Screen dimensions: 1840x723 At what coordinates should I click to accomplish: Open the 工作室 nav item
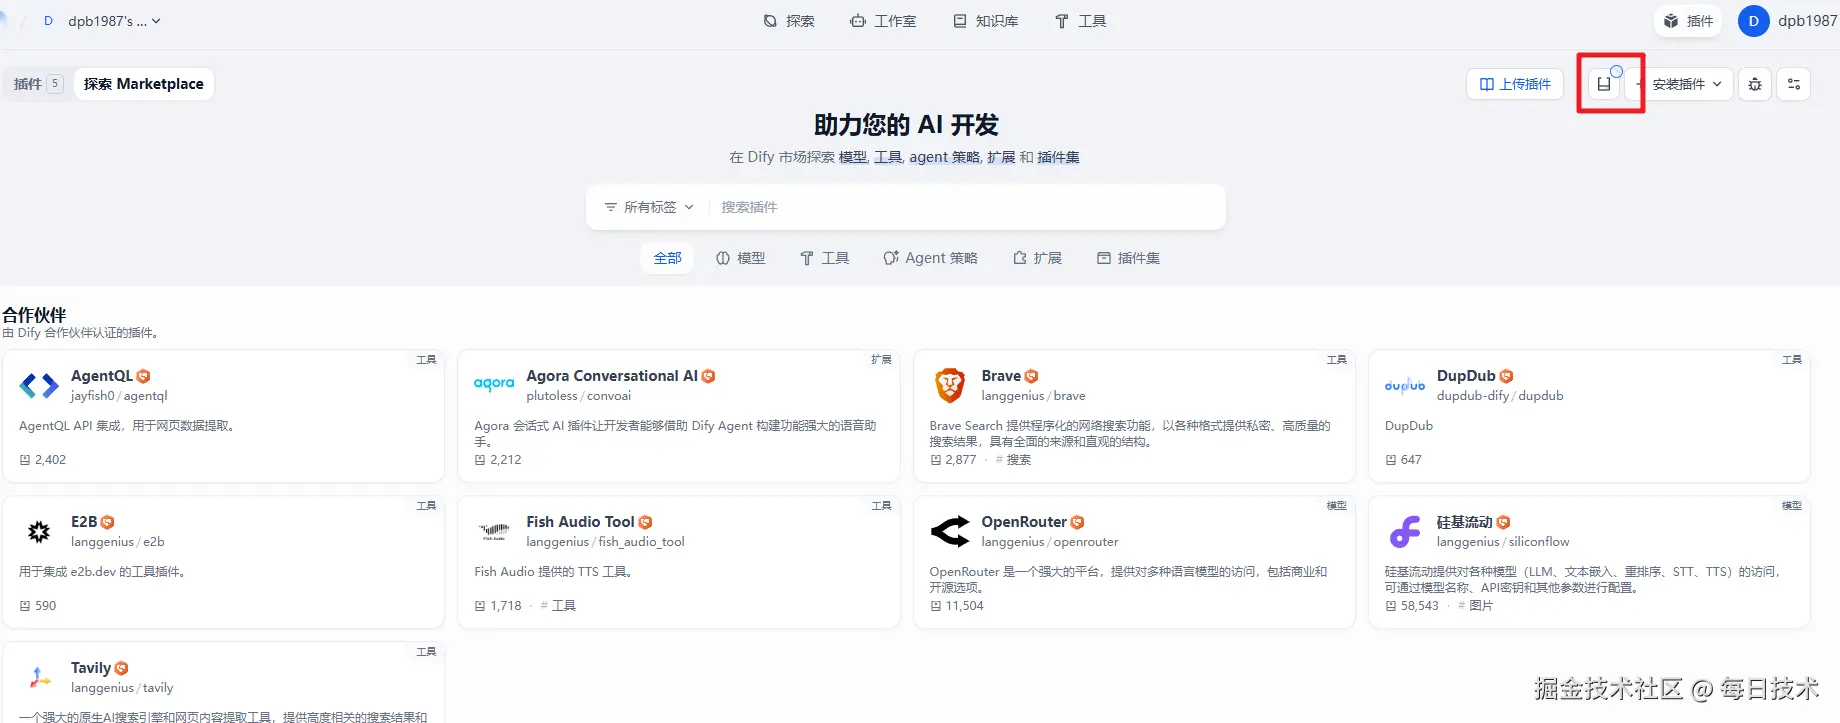tap(883, 21)
